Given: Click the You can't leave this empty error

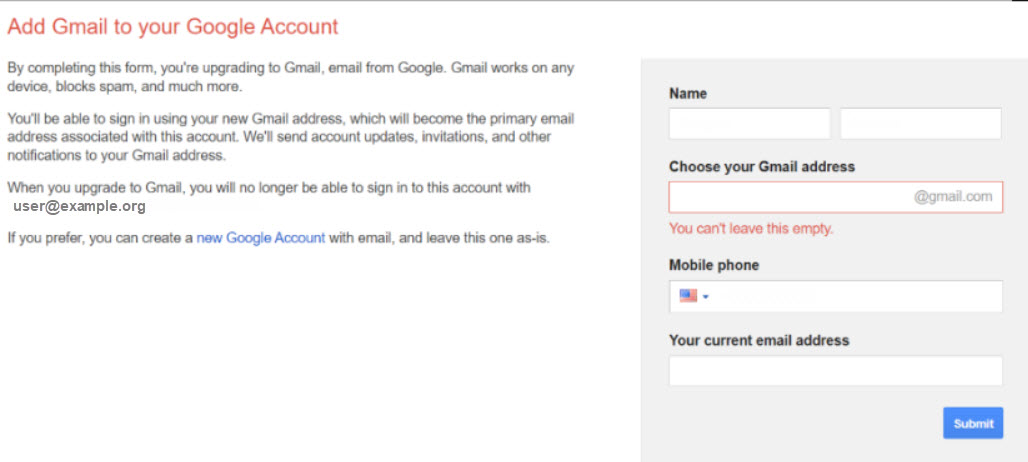Looking at the screenshot, I should tap(751, 229).
